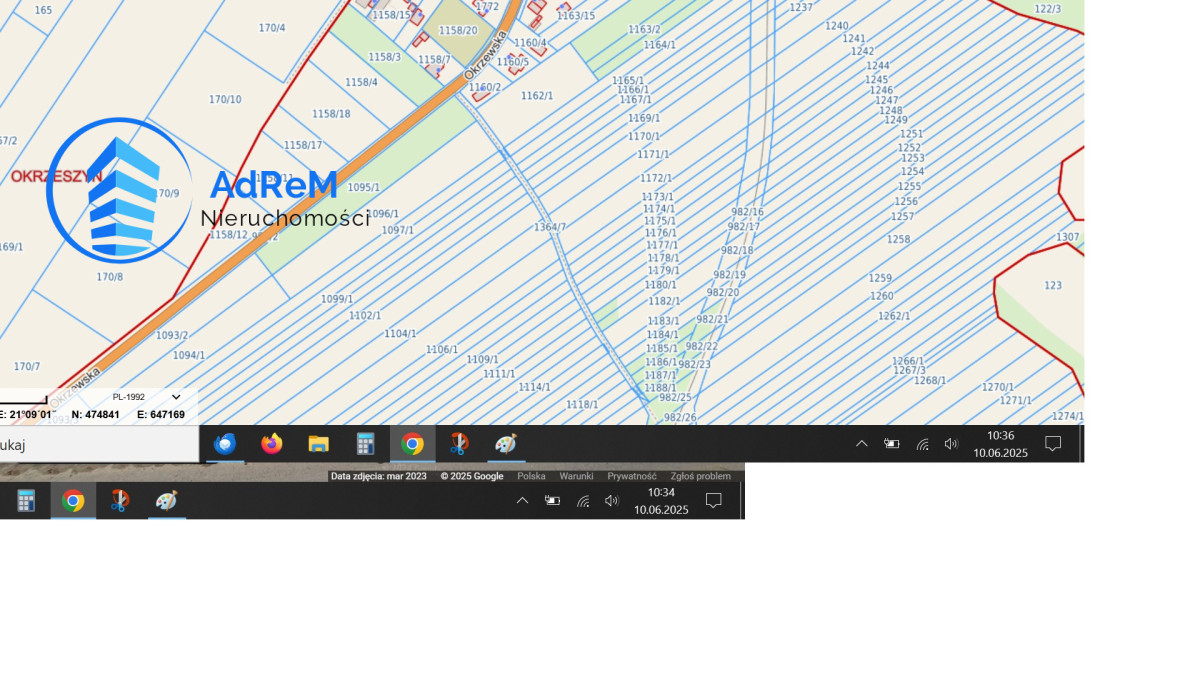Click the volume icon in the 10:36 tray

point(951,444)
